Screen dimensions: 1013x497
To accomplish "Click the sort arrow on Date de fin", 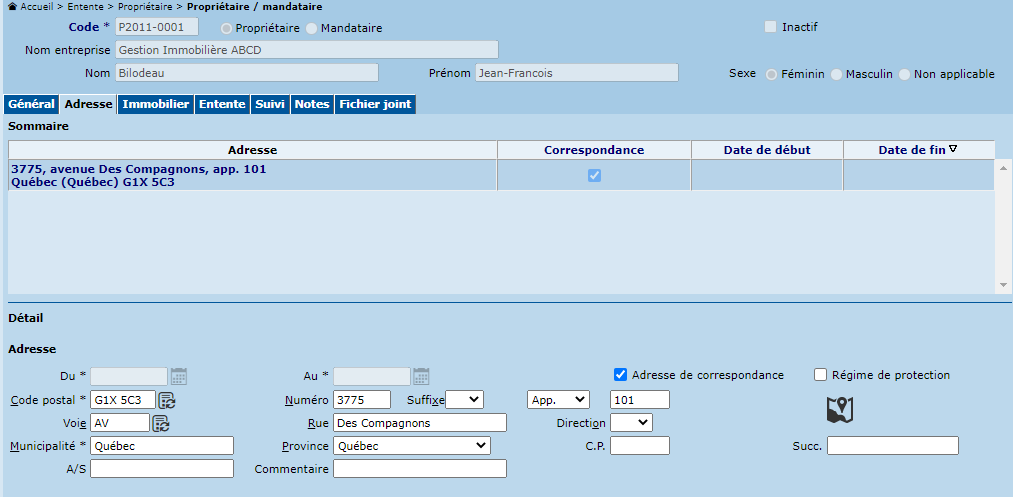I will click(x=953, y=150).
